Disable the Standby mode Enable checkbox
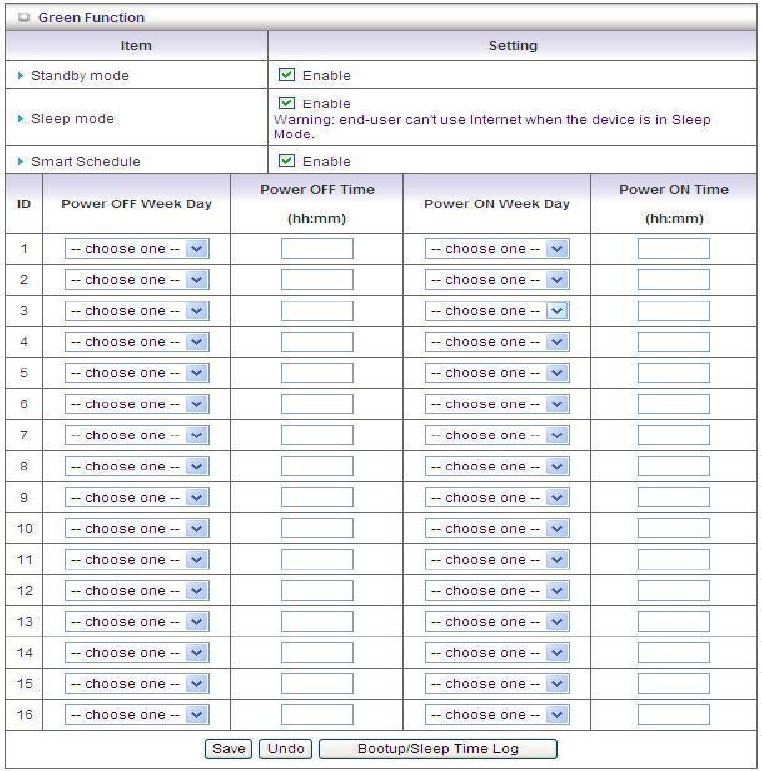 coord(287,75)
